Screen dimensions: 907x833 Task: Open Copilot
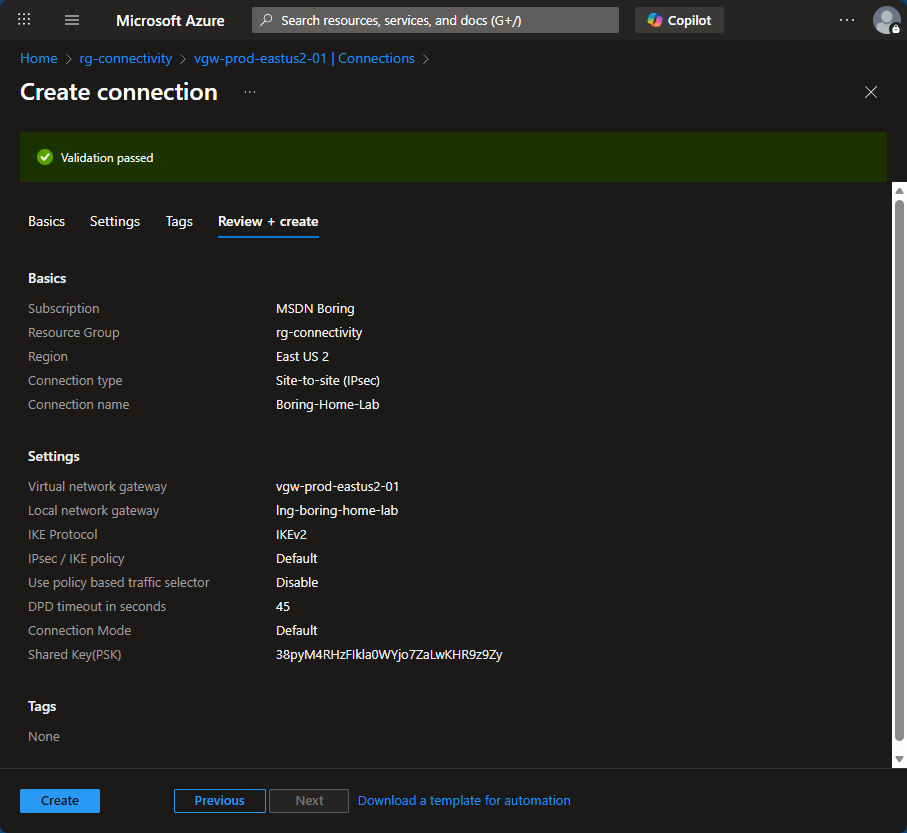(679, 20)
